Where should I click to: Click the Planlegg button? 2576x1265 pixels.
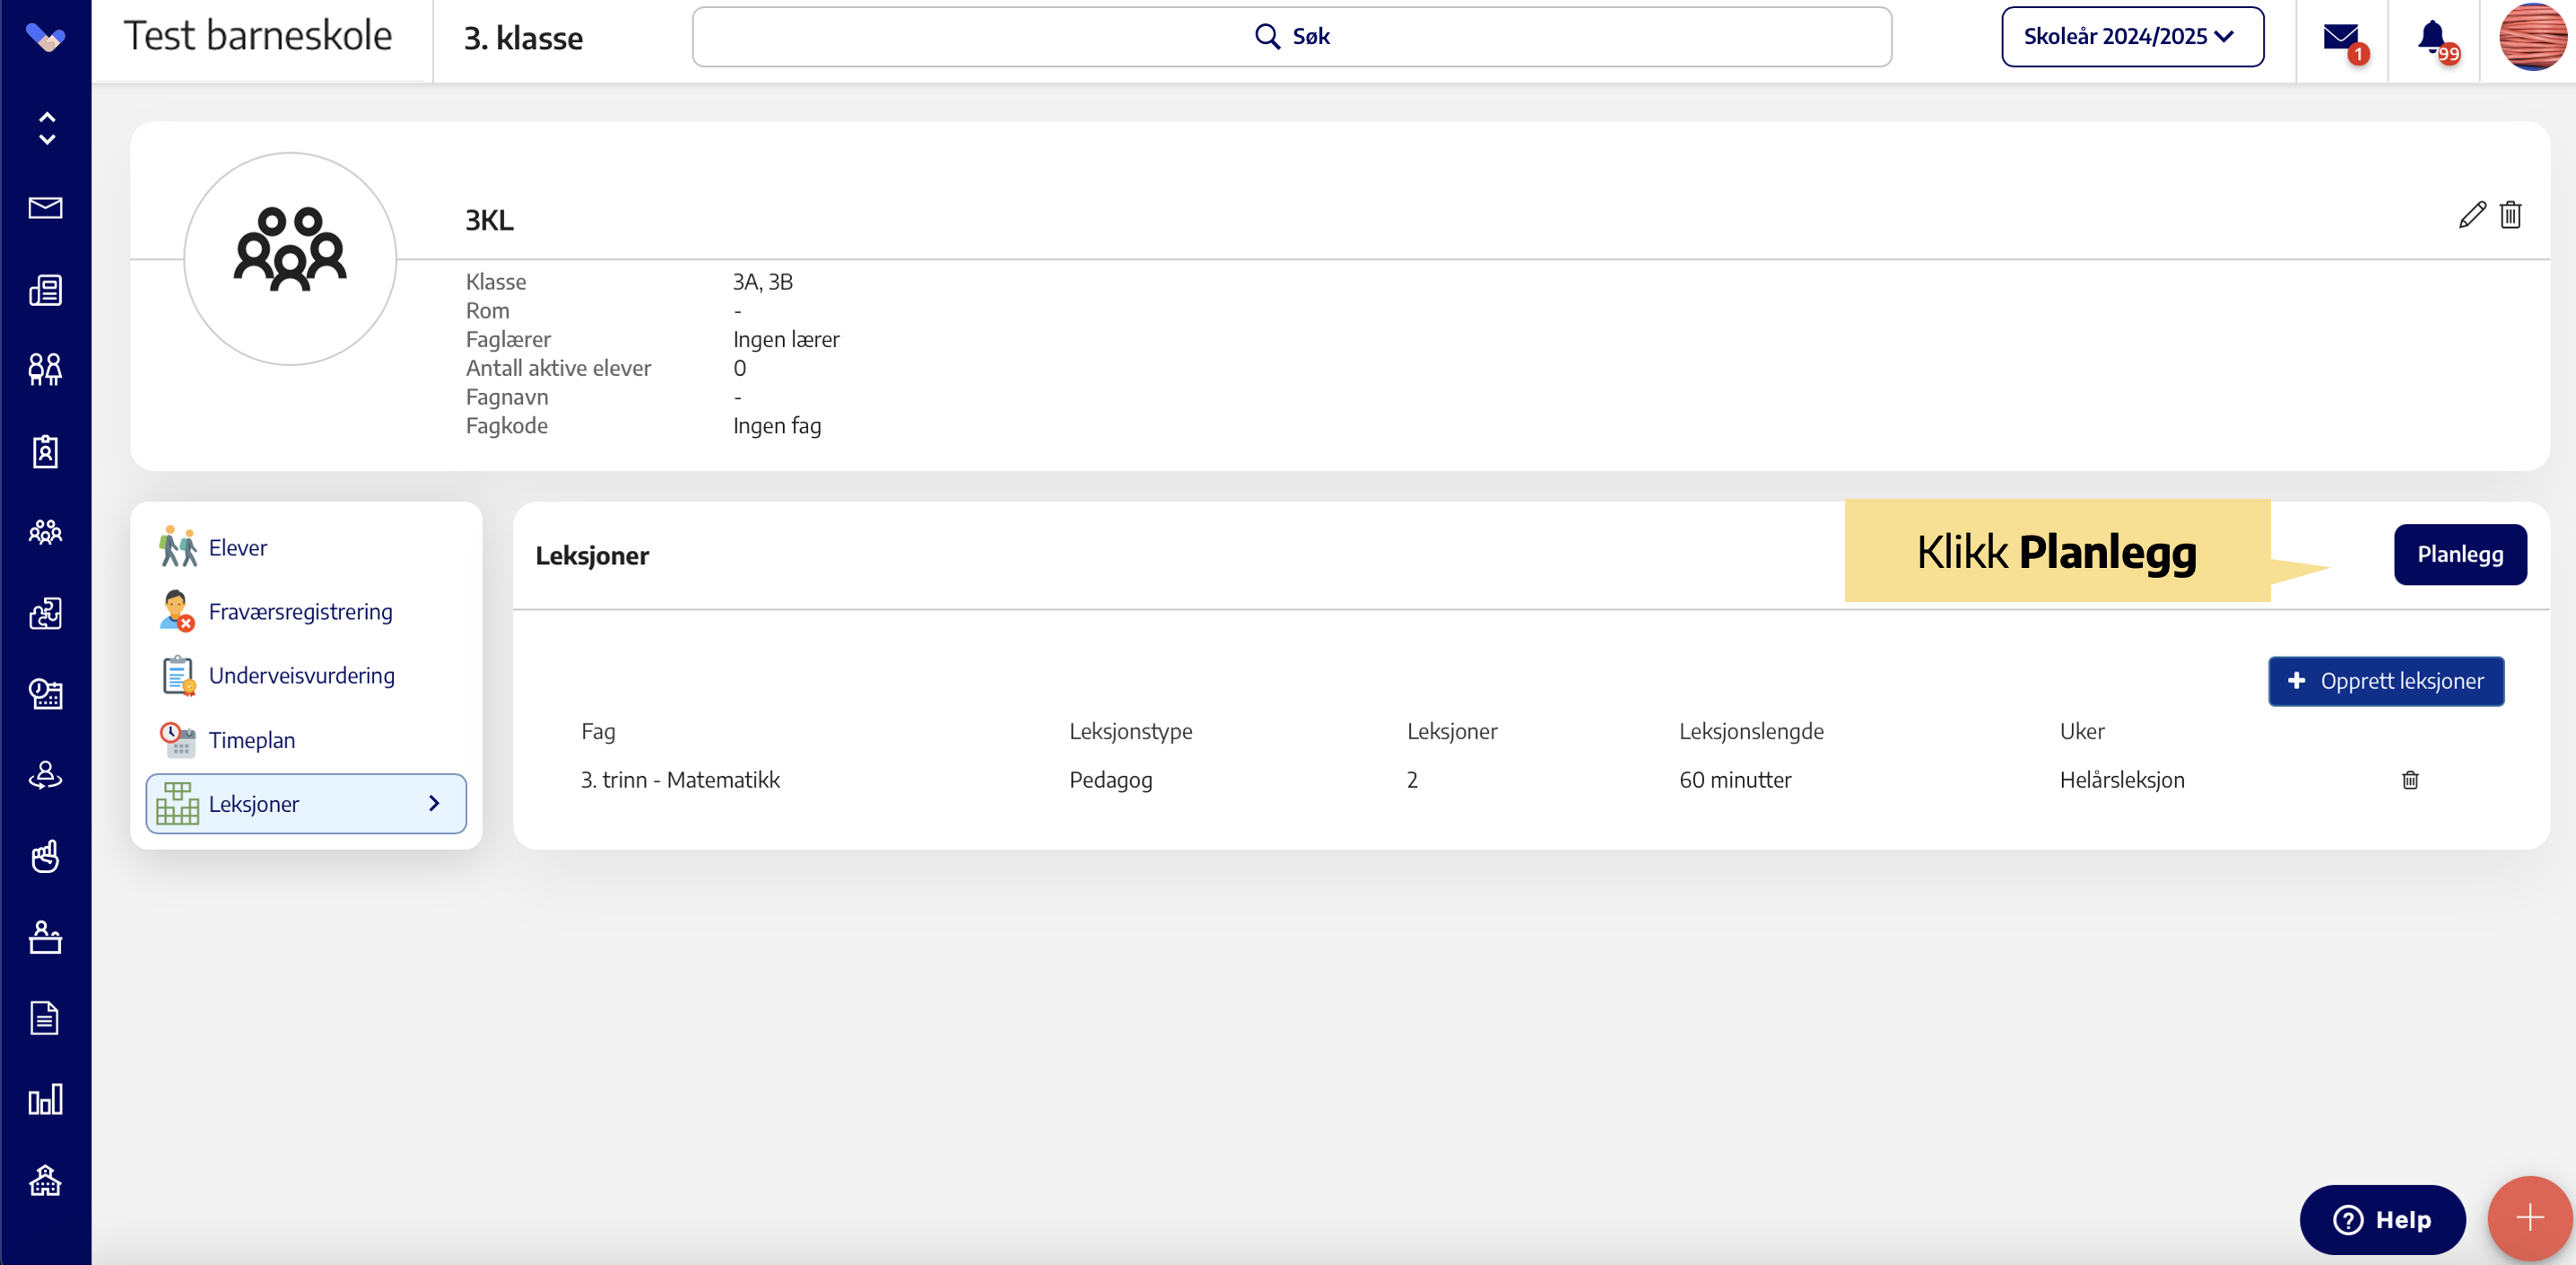(2459, 555)
